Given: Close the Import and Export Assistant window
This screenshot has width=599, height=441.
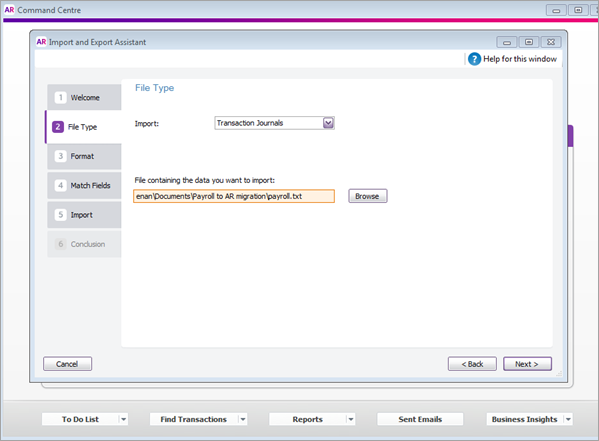Looking at the screenshot, I should 551,42.
